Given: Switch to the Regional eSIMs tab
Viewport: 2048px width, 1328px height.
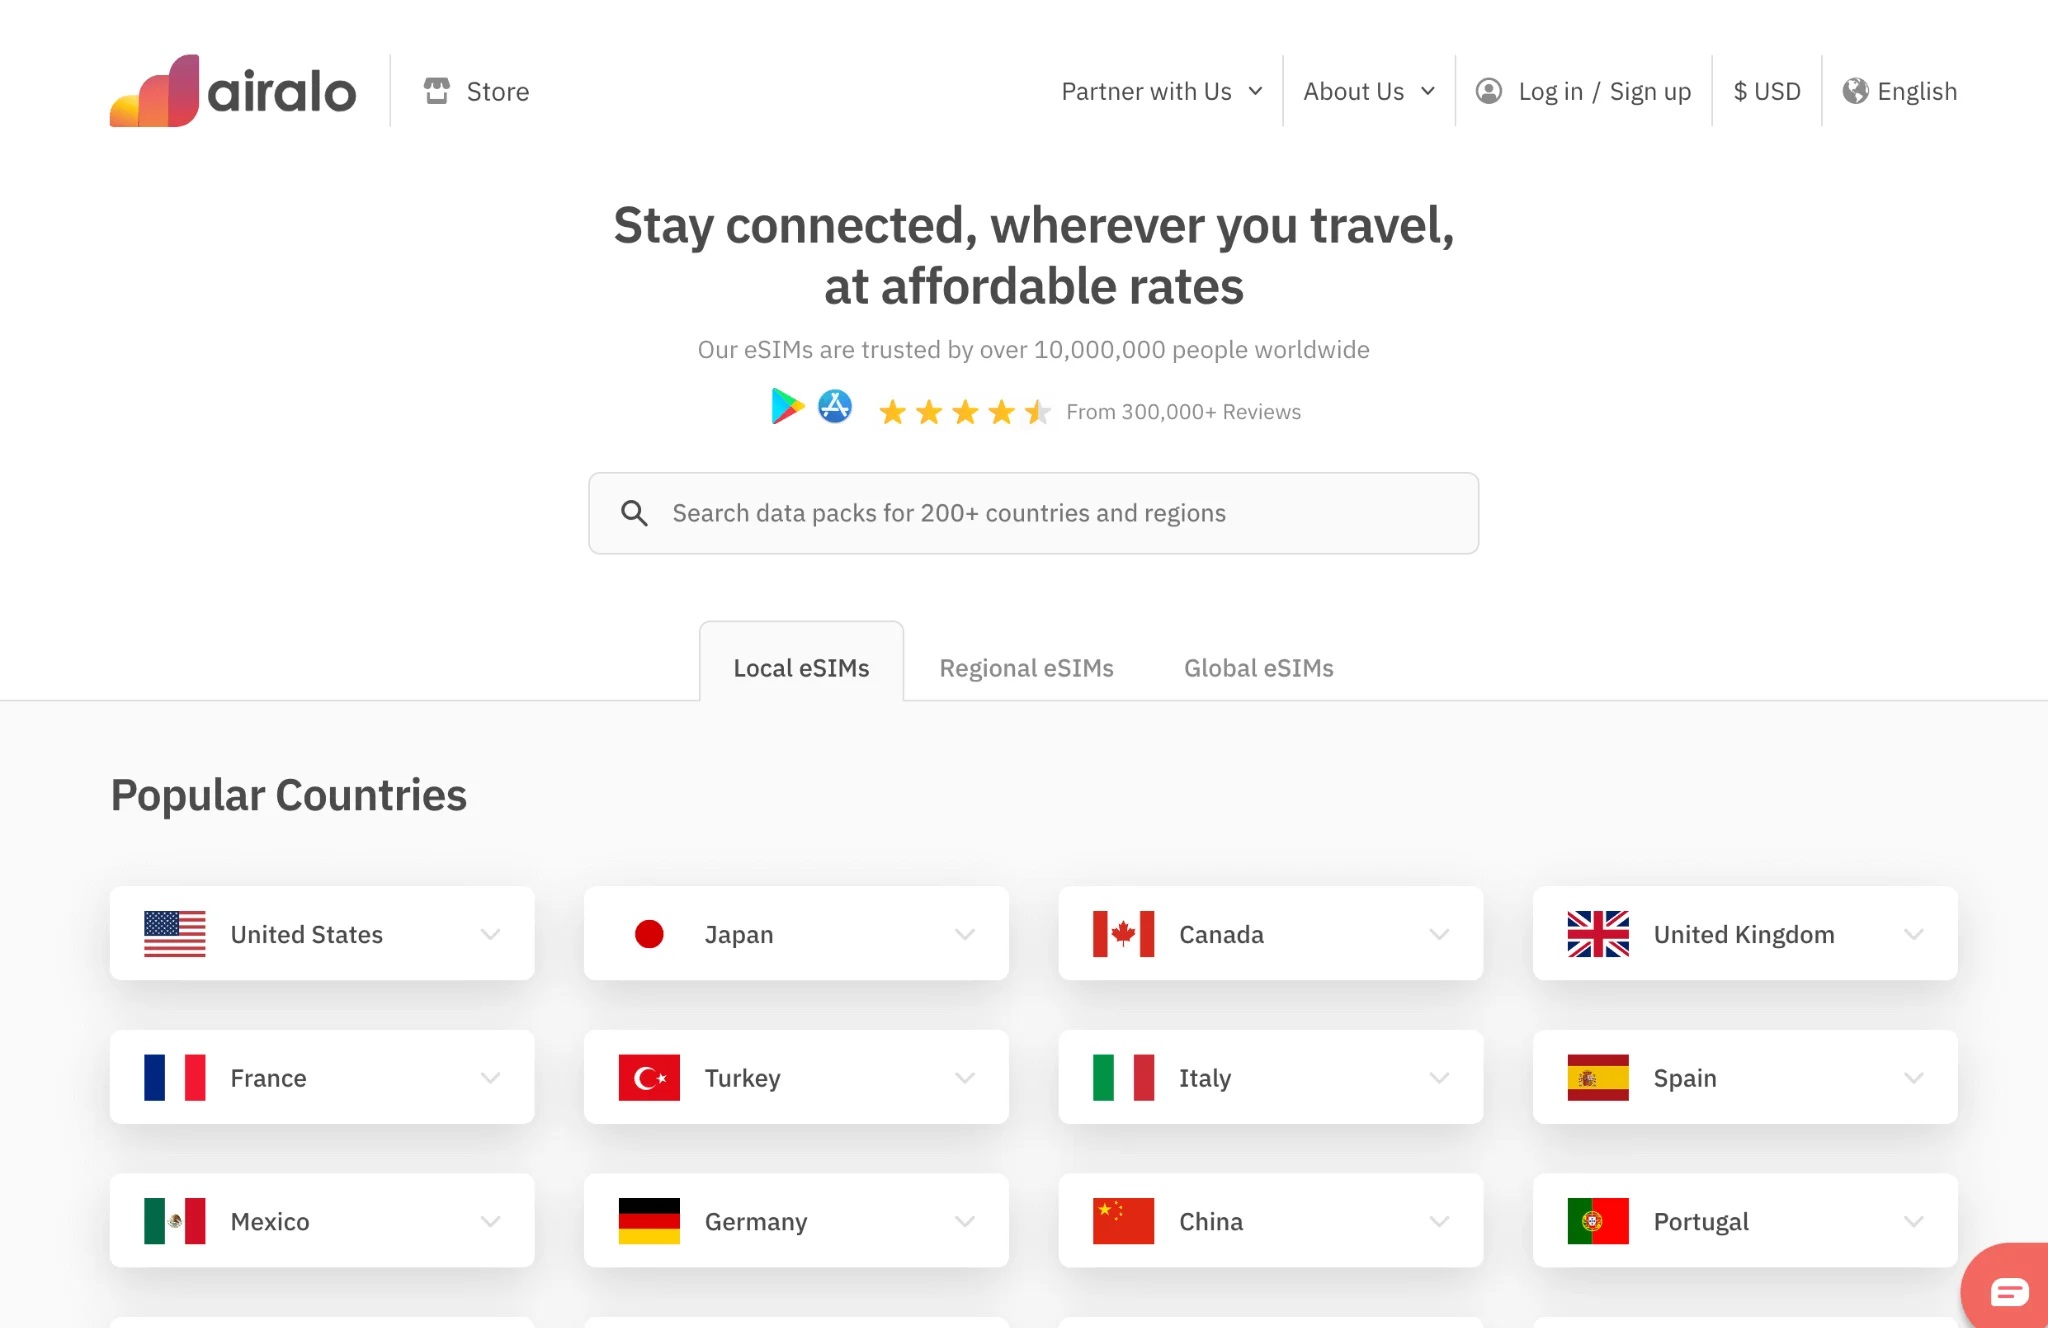Looking at the screenshot, I should 1026,668.
